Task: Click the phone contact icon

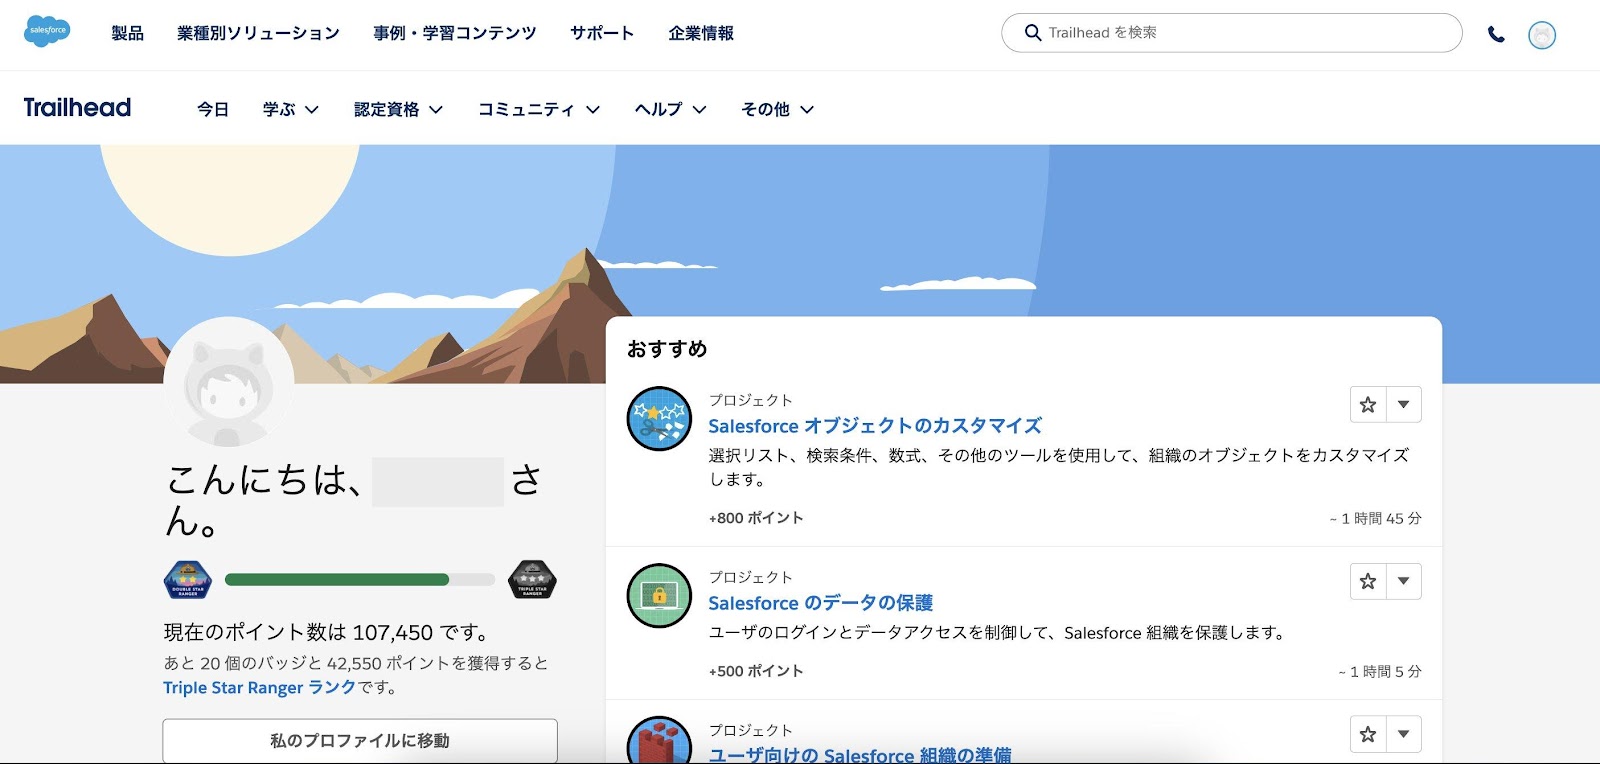Action: click(1496, 34)
